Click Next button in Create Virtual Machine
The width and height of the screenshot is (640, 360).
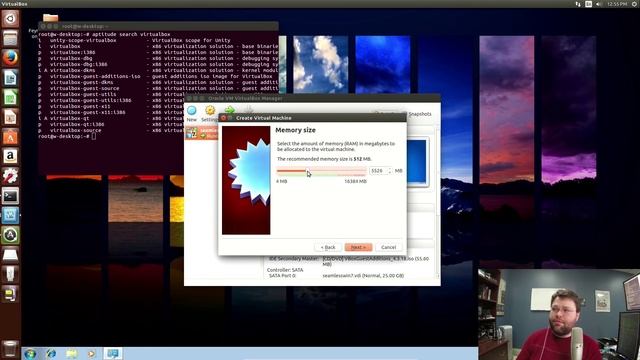358,247
